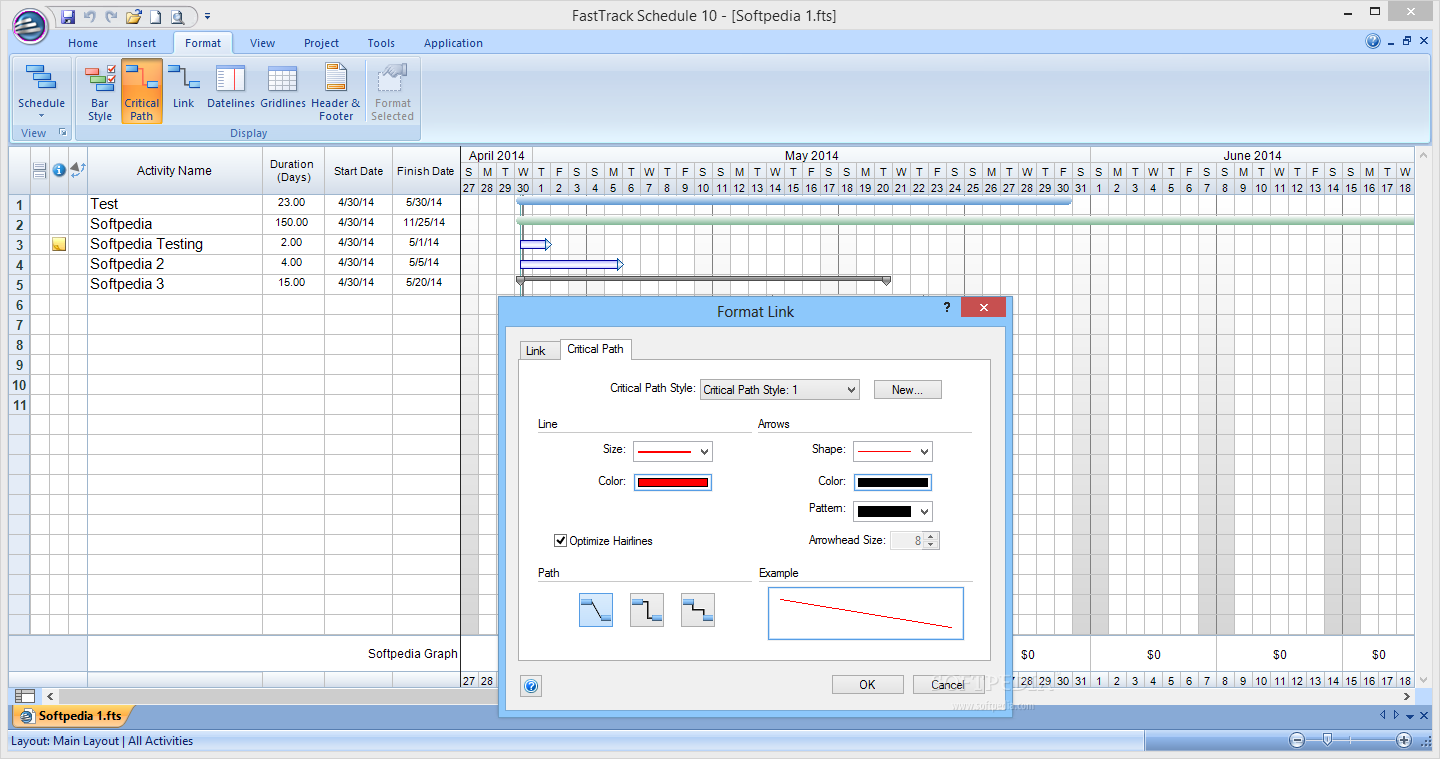Select the 'Softpedia Testing' activity name cell

175,244
